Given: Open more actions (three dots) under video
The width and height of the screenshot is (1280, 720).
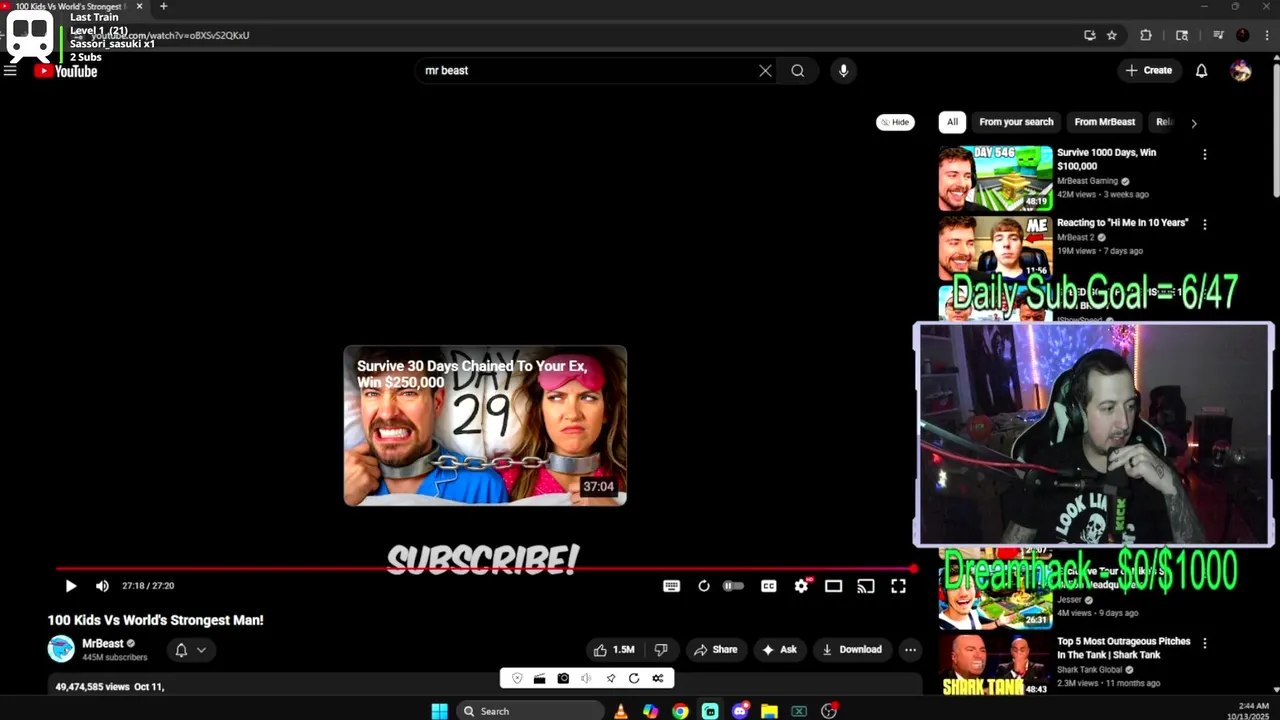Looking at the screenshot, I should 910,649.
